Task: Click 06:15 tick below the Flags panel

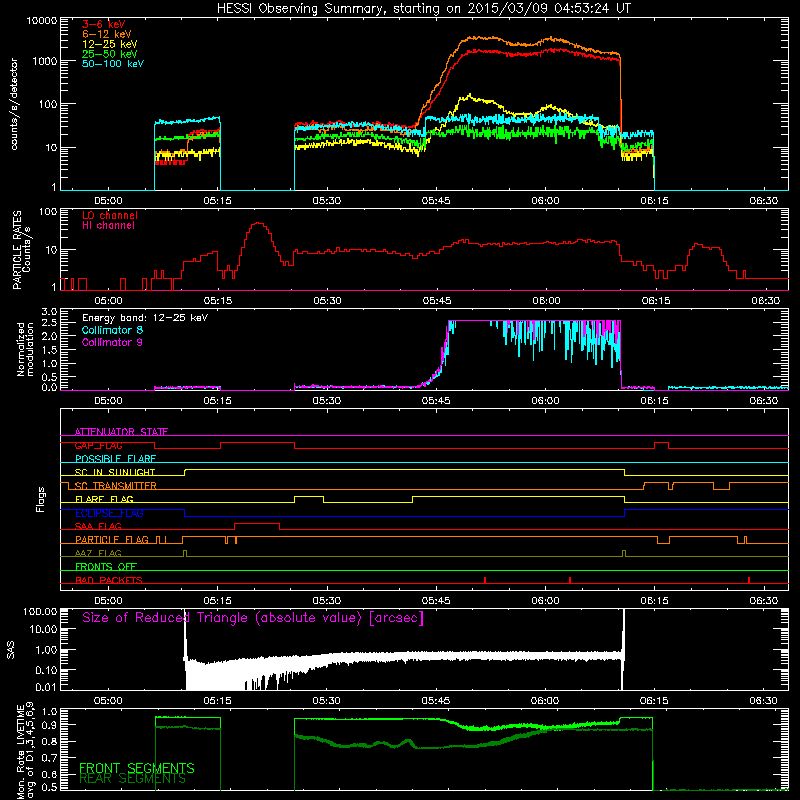Action: (x=655, y=601)
